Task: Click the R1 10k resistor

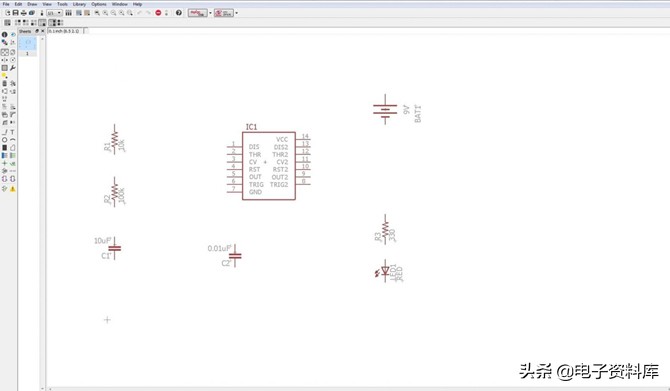Action: [x=115, y=140]
